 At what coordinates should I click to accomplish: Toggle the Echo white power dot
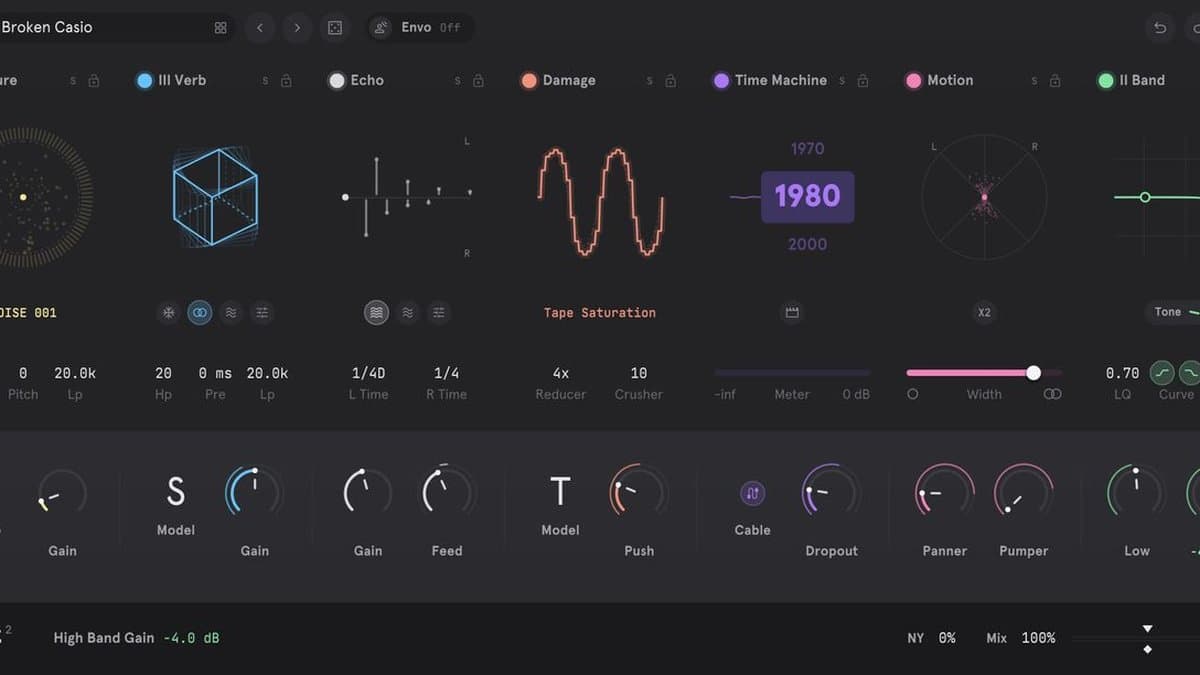click(x=337, y=81)
